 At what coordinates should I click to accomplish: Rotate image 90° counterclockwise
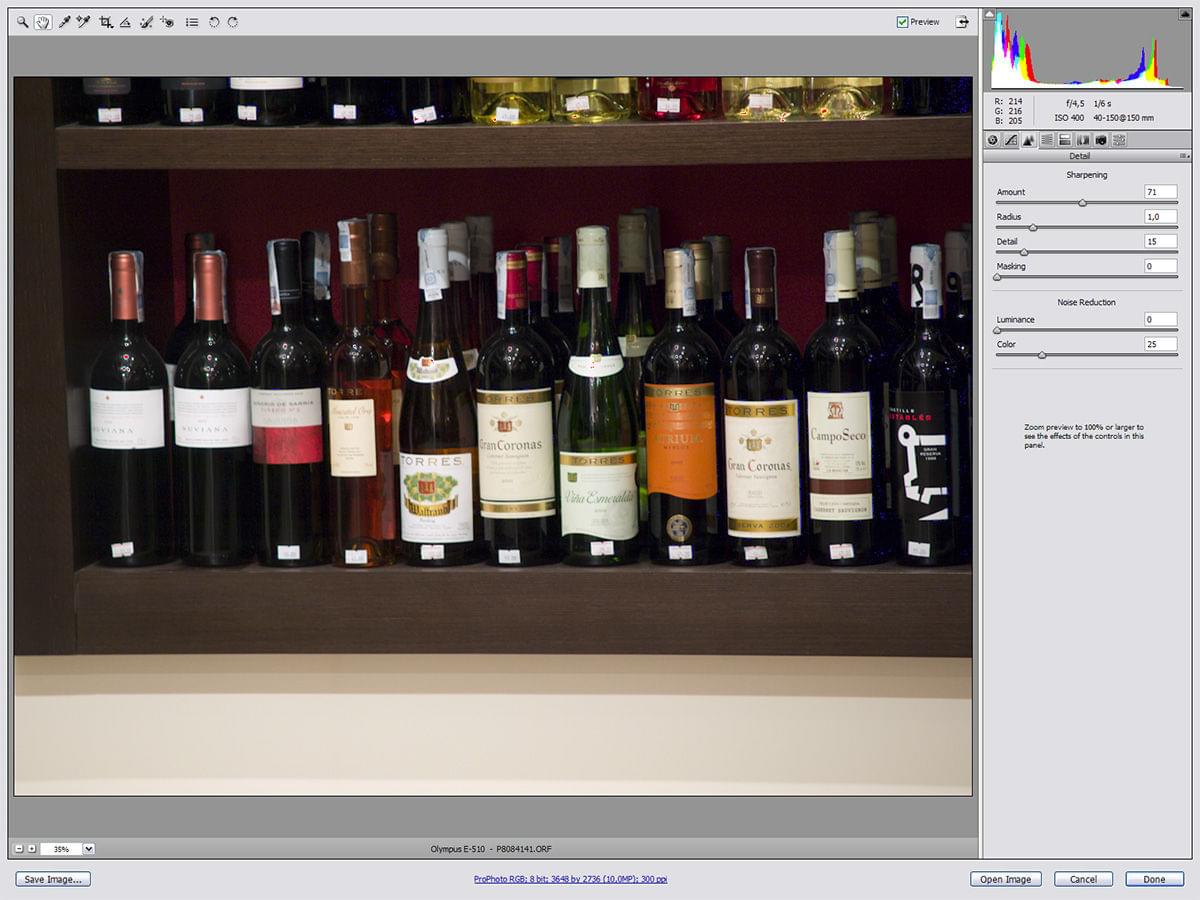point(214,22)
